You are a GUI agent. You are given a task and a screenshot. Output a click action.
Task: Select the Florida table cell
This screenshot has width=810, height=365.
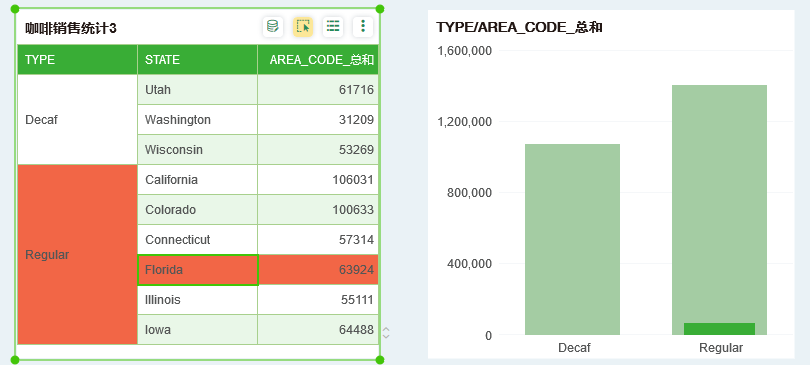click(x=198, y=269)
